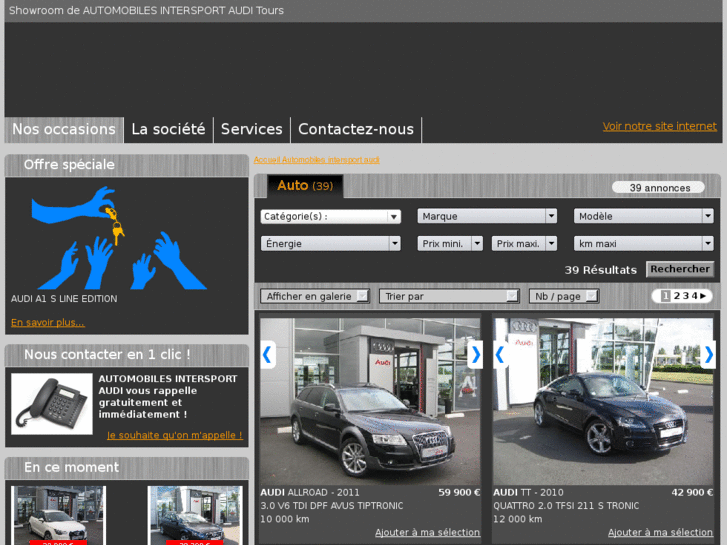Screen dimensions: 727x545
Task: Select current page 1 indicator
Action: point(665,295)
